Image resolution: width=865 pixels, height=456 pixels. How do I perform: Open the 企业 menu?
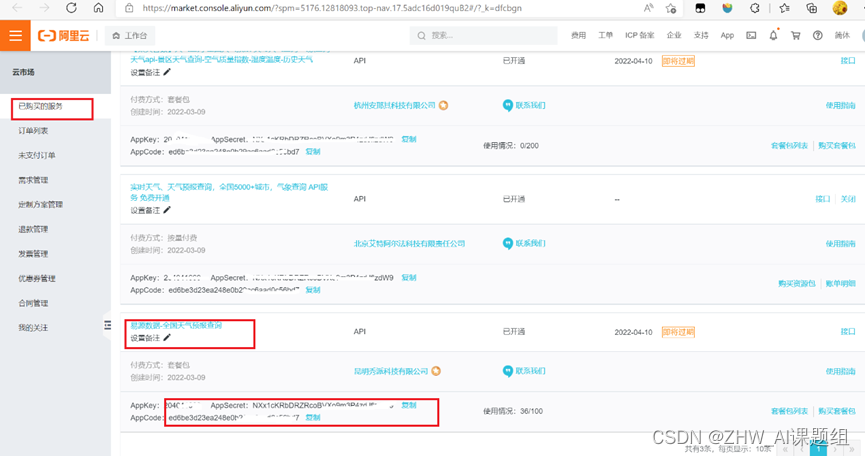674,35
